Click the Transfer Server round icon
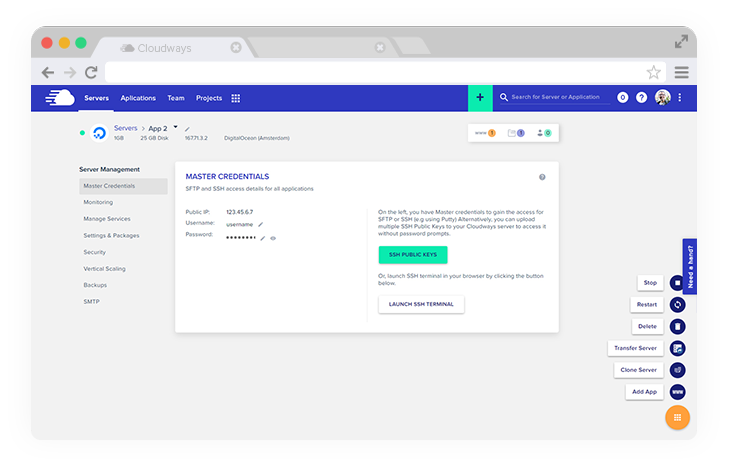Viewport: 729px width, 459px height. coord(677,348)
